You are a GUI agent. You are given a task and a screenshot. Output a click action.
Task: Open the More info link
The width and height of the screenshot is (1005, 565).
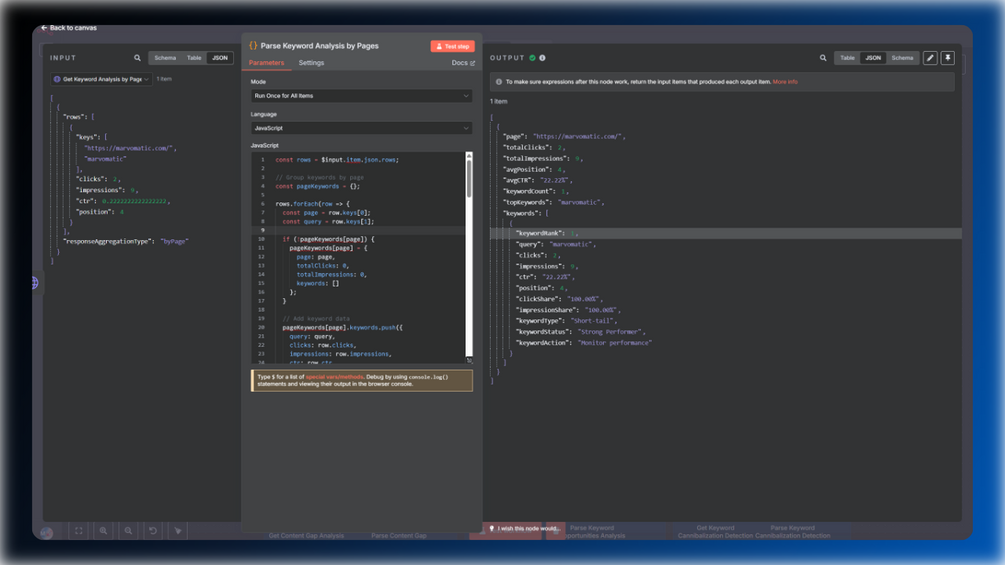click(x=785, y=82)
